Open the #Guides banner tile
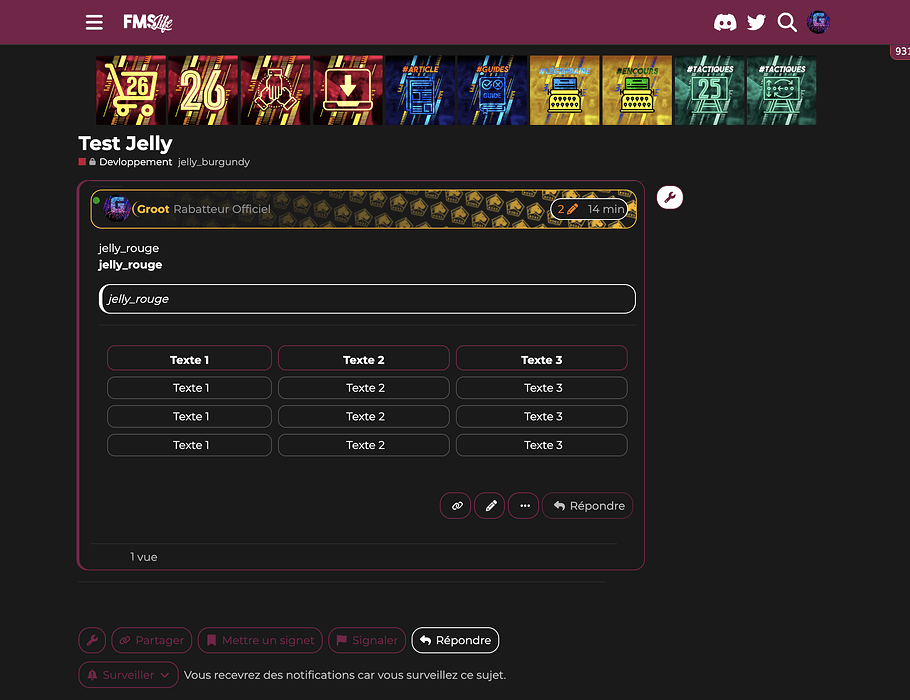Image resolution: width=910 pixels, height=700 pixels. tap(492, 90)
